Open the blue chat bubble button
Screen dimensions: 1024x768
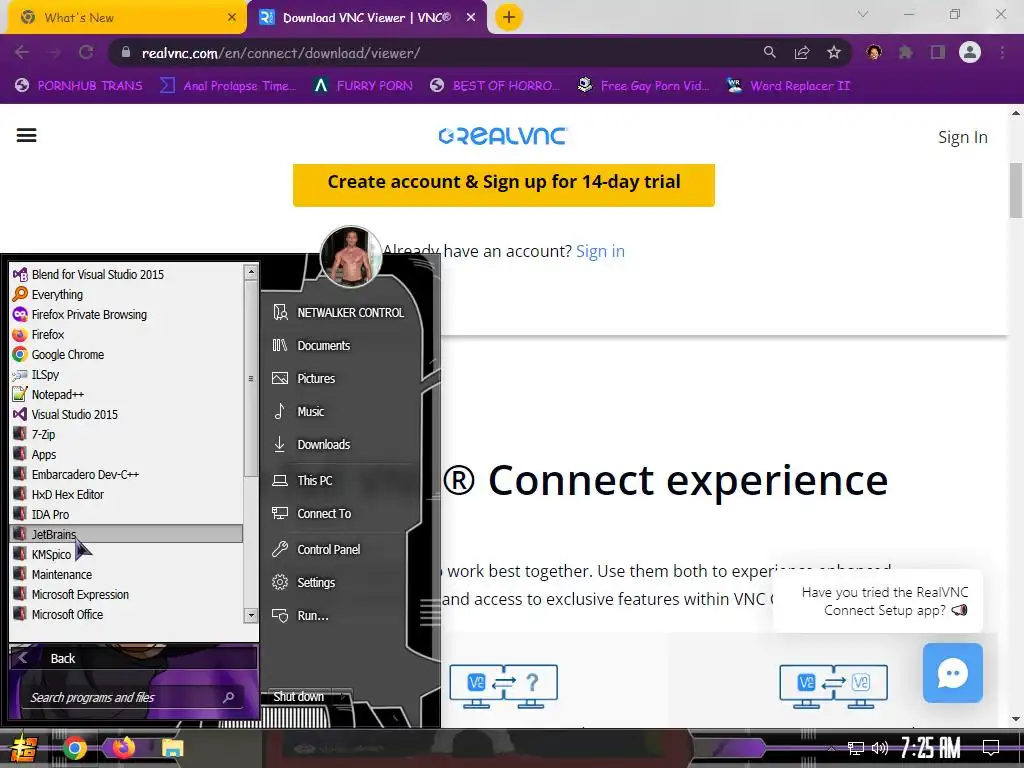pos(953,673)
